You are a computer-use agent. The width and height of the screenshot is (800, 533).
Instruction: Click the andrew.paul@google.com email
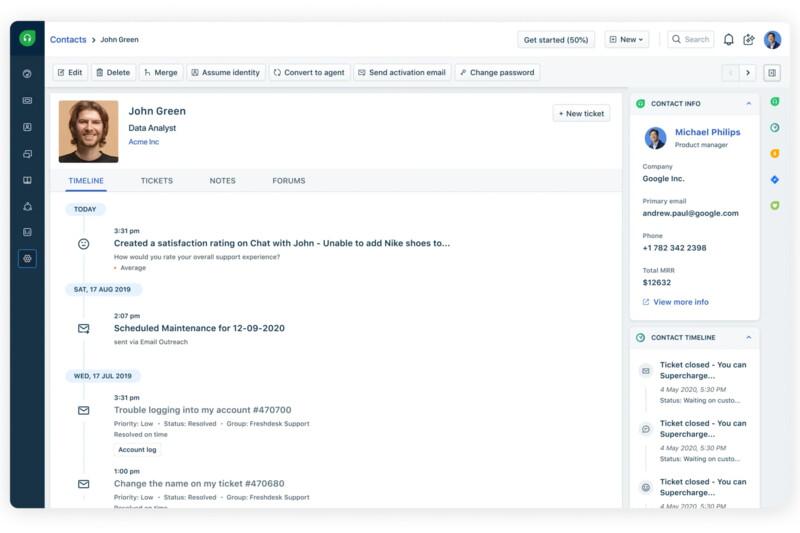click(690, 213)
